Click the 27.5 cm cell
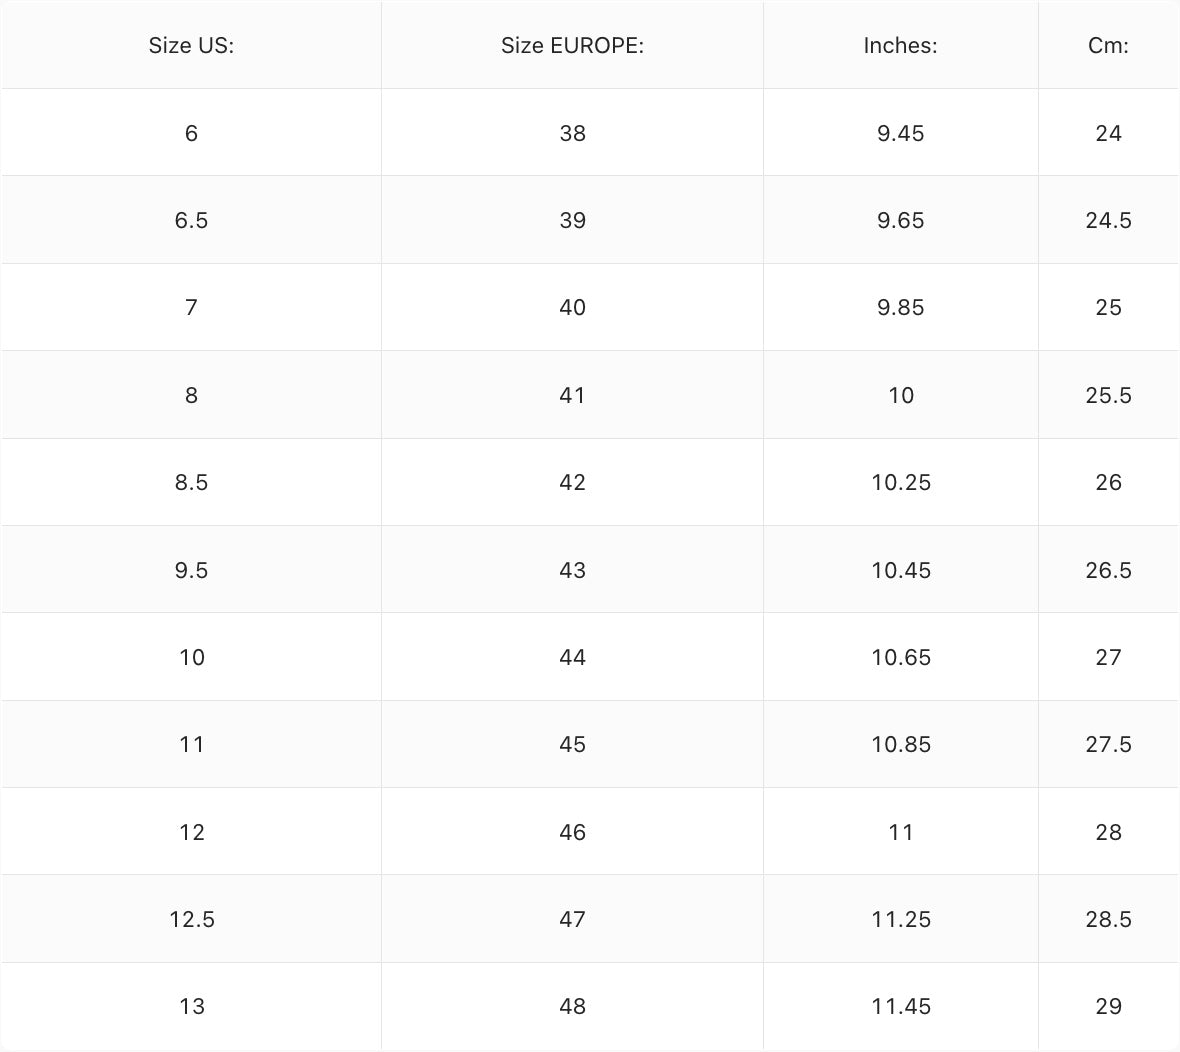Viewport: 1180px width, 1052px height. pyautogui.click(x=1108, y=744)
